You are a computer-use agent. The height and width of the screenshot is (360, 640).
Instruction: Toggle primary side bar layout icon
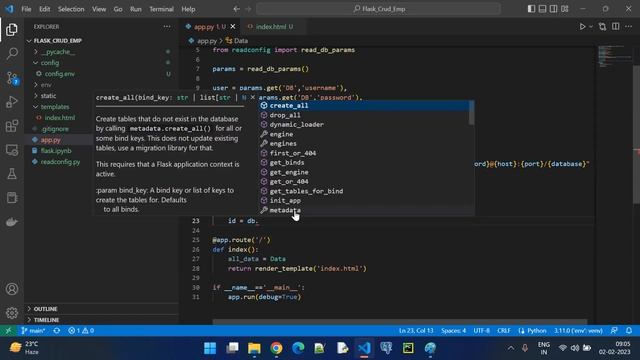[x=531, y=9]
